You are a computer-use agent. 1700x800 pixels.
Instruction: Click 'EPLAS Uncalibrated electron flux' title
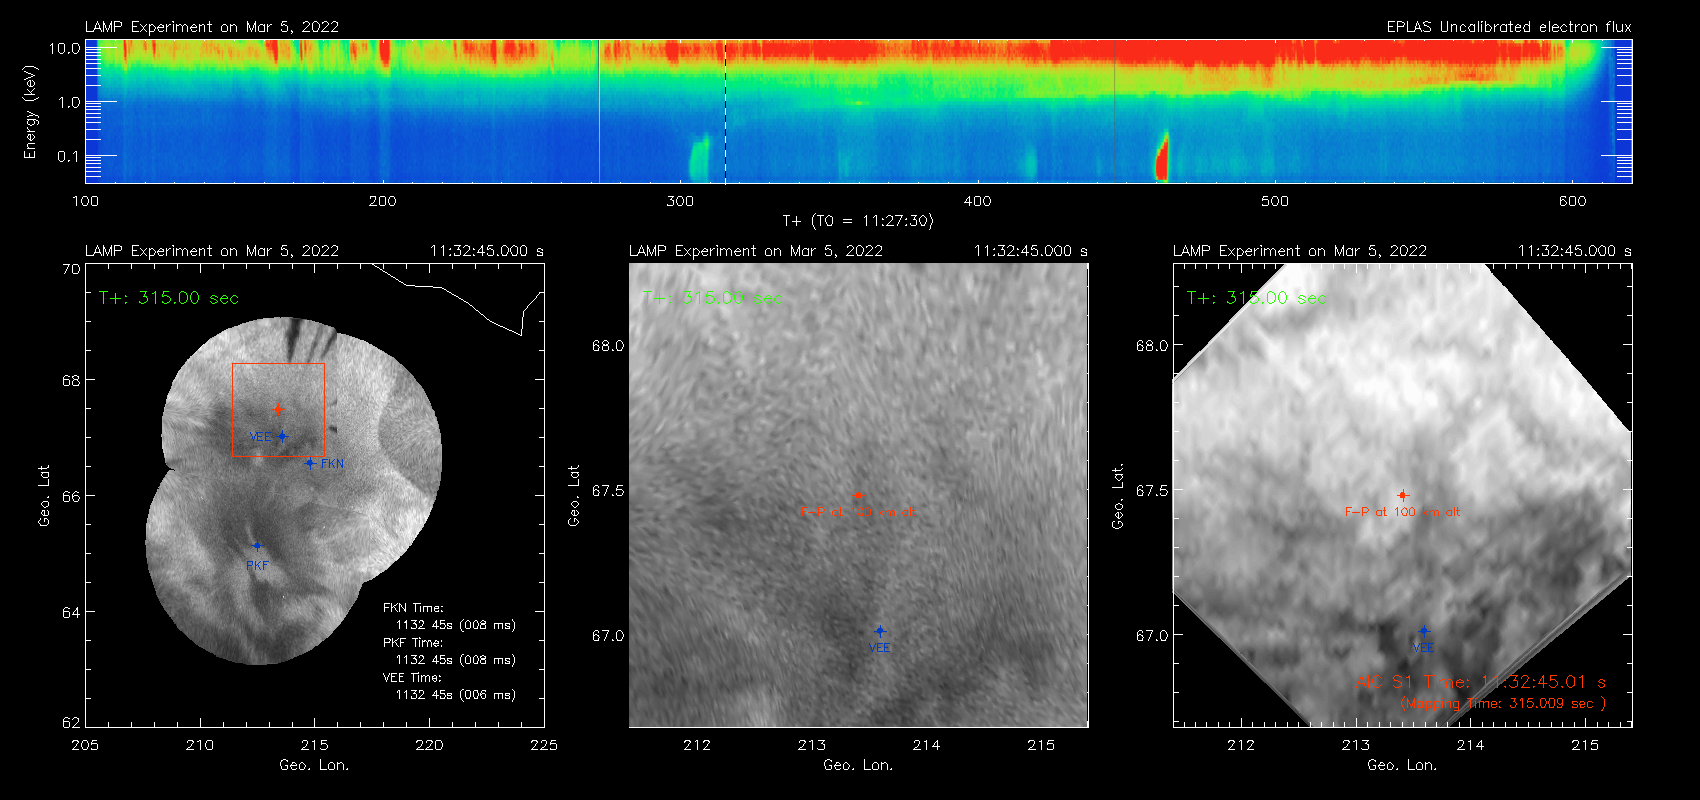pos(1509,27)
